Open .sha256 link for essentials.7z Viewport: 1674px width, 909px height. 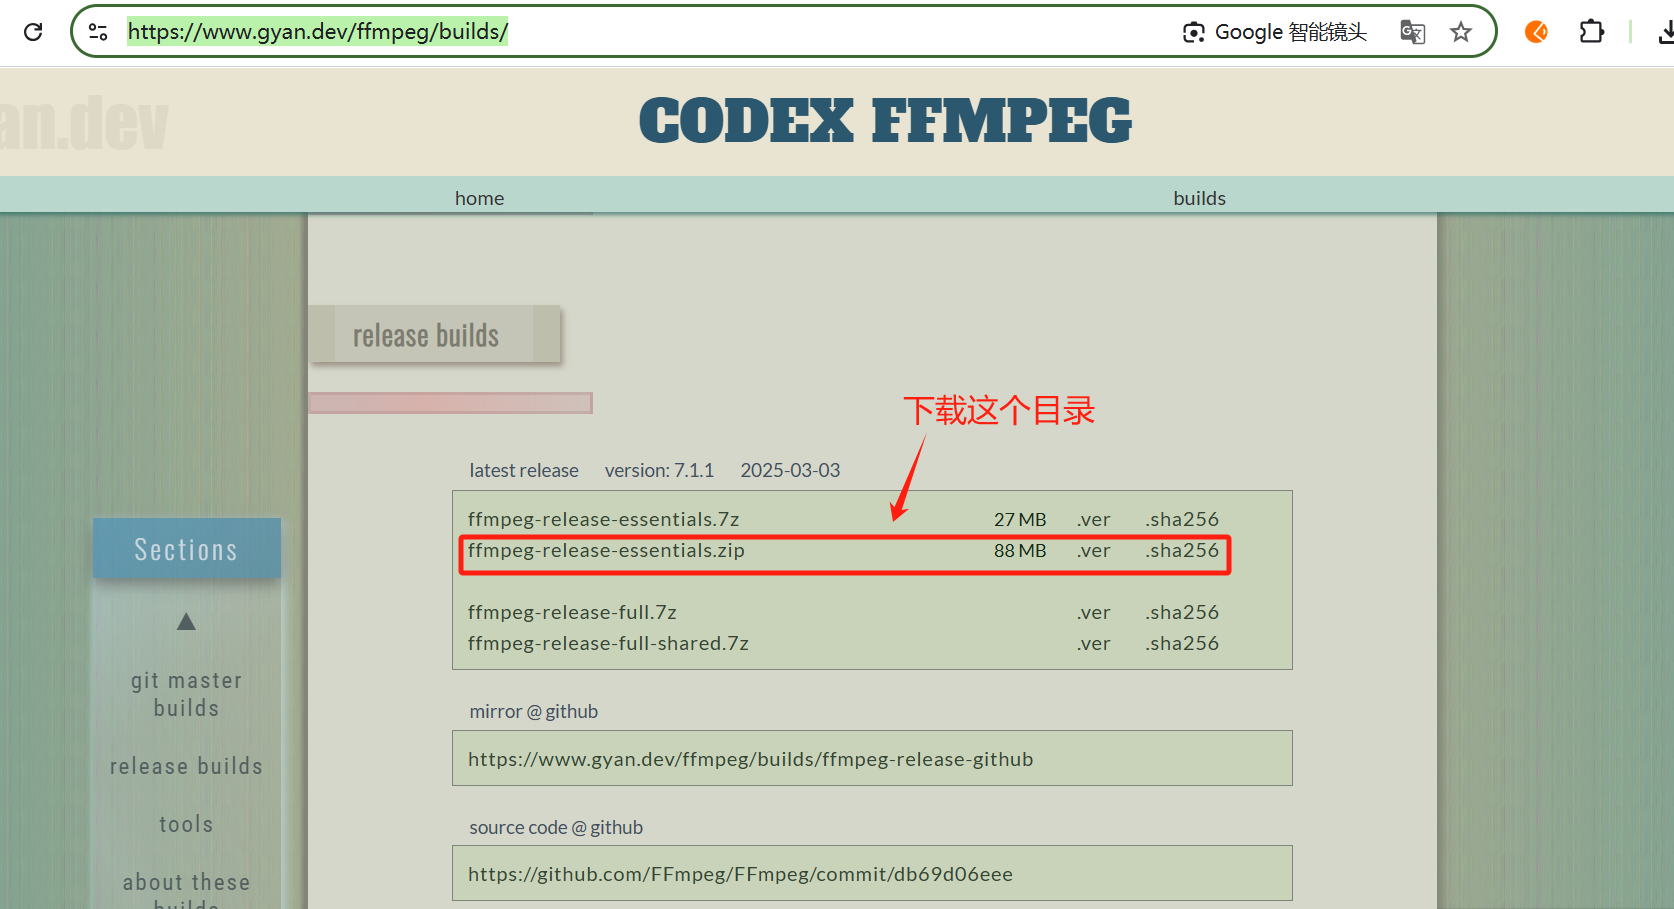coord(1182,519)
